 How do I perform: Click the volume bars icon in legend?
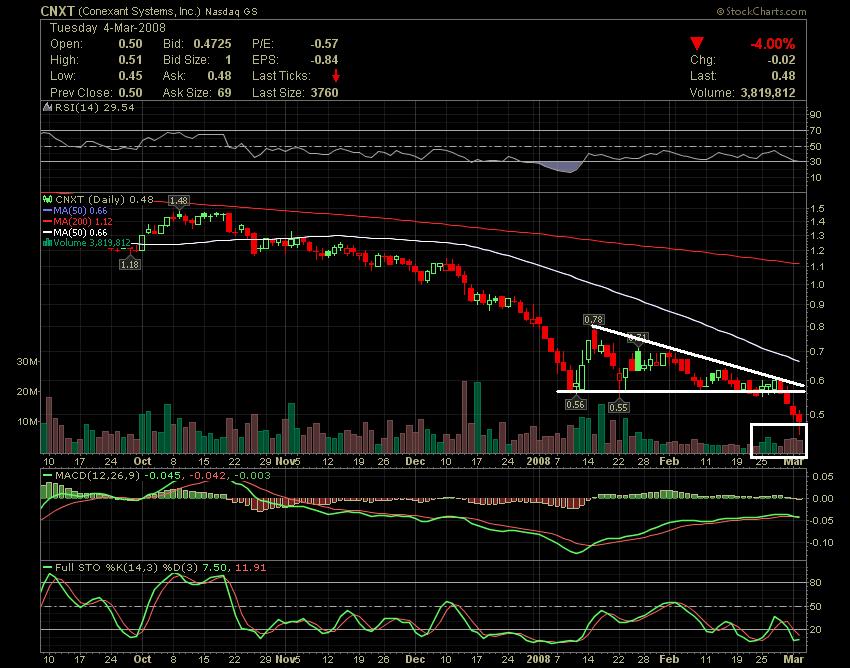pos(48,243)
